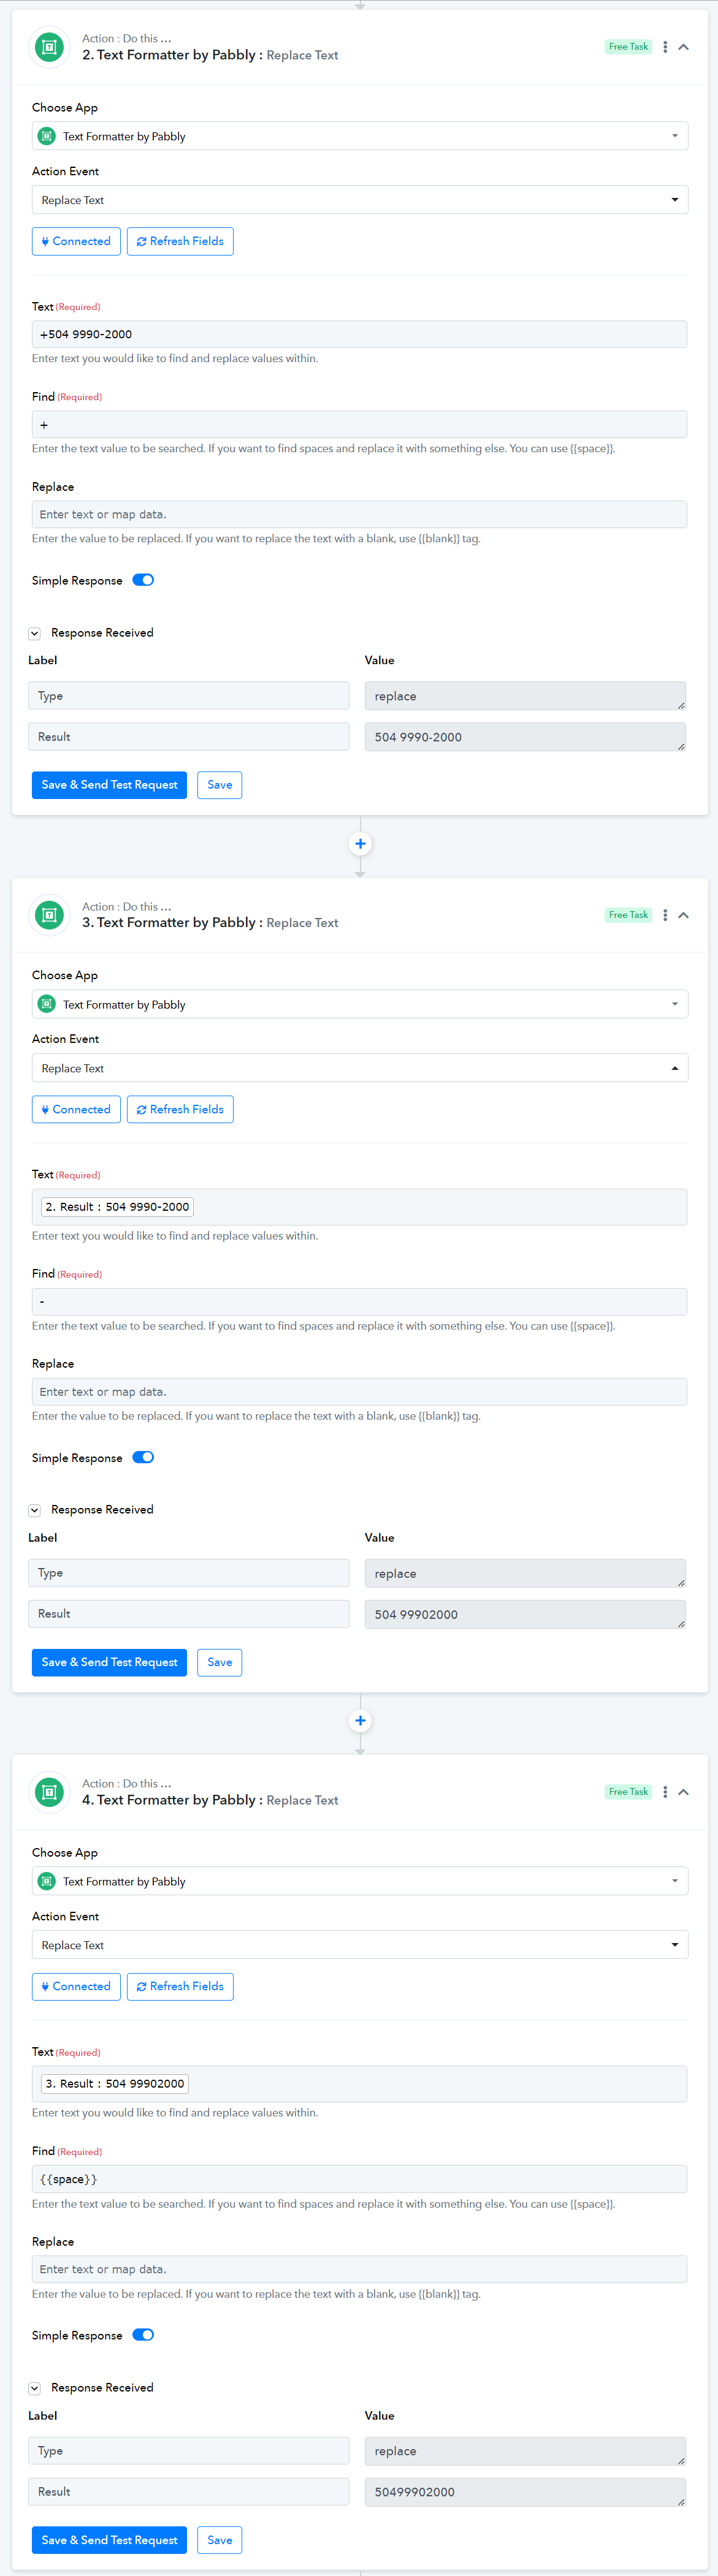718x2576 pixels.
Task: Click Refresh Fields in step 4
Action: click(180, 1986)
